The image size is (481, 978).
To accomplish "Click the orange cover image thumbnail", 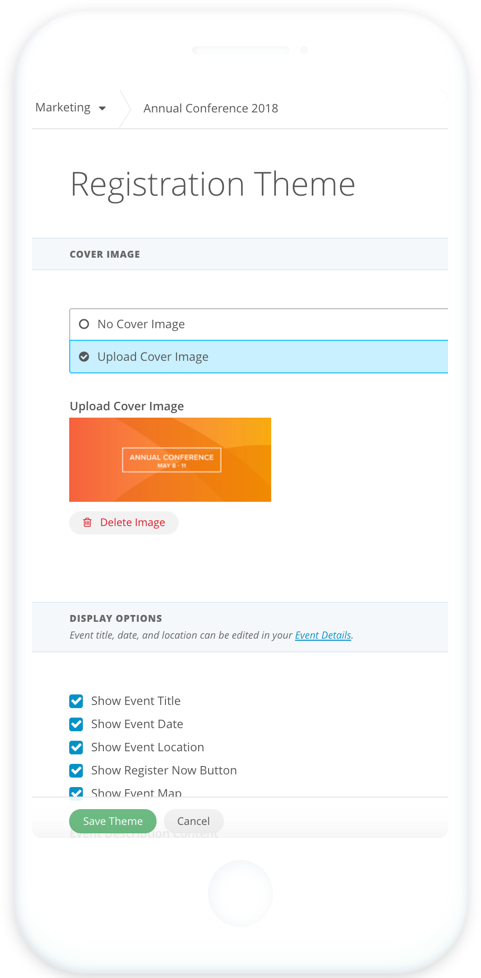I will (x=170, y=460).
